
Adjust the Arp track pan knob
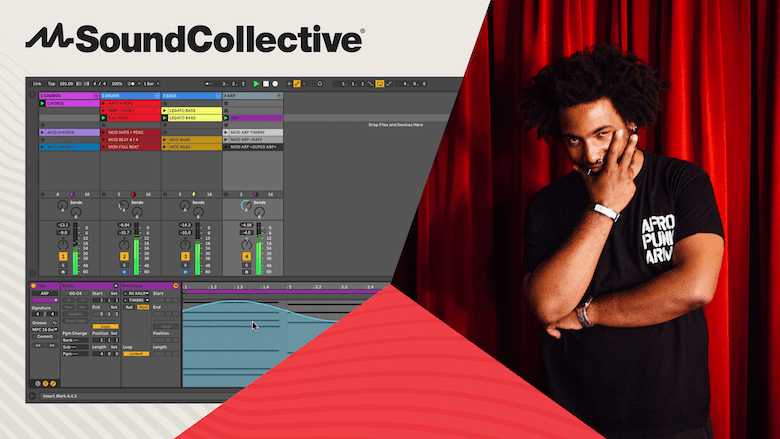coord(247,245)
